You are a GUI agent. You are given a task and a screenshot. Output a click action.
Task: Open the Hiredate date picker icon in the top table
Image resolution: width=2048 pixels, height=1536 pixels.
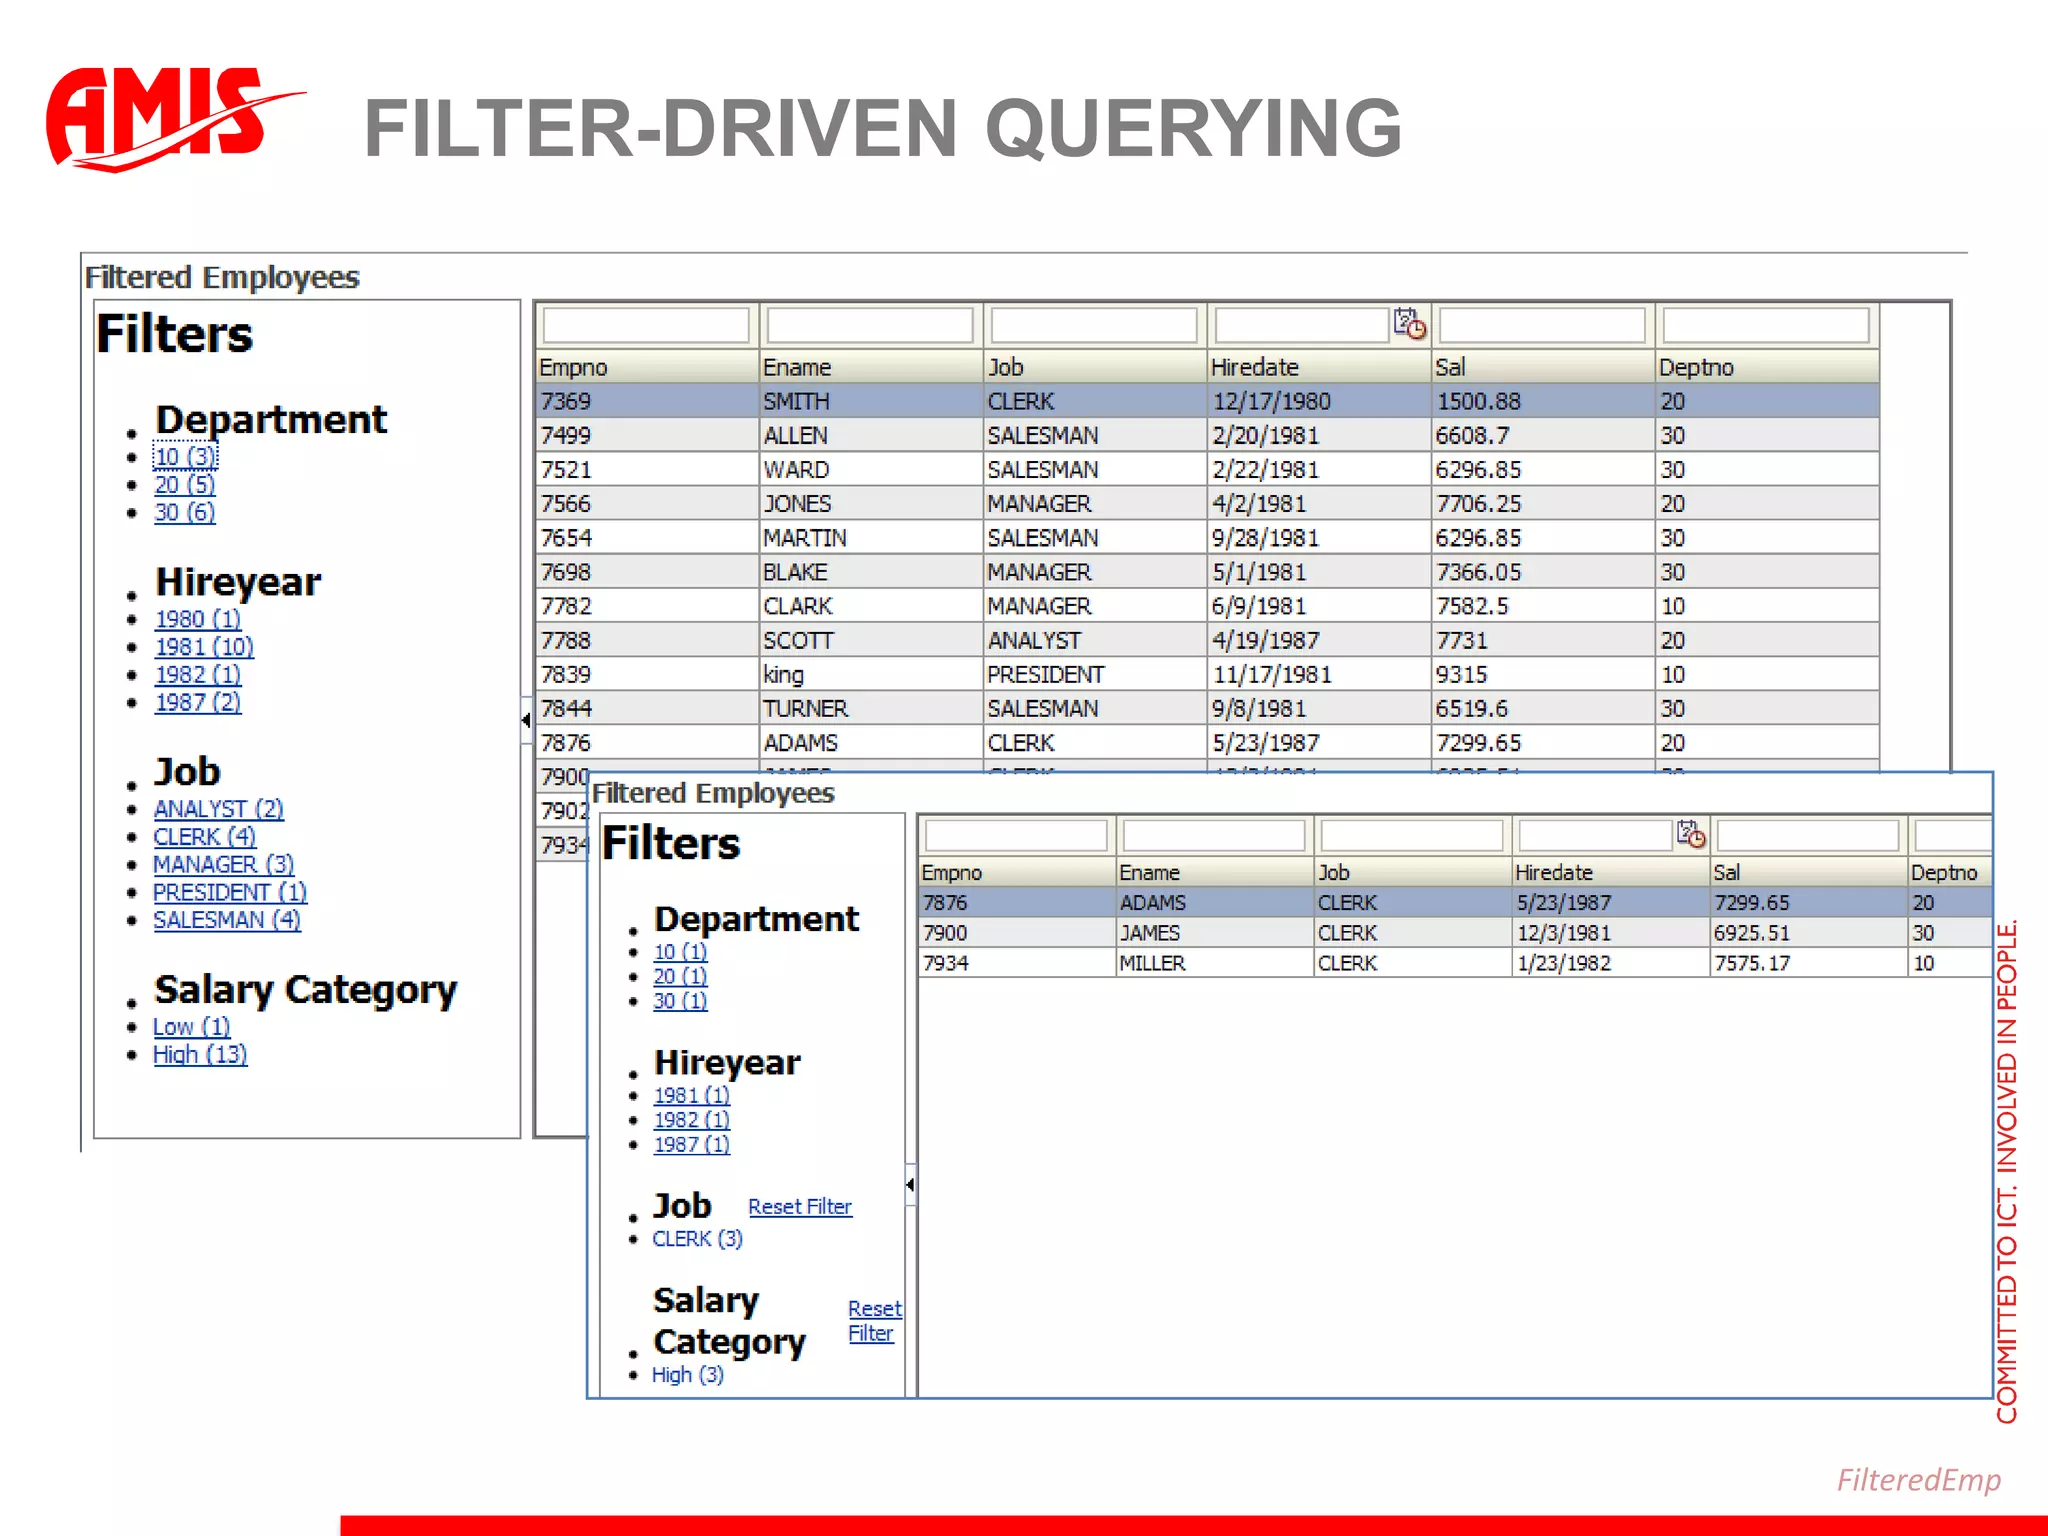pyautogui.click(x=1409, y=324)
